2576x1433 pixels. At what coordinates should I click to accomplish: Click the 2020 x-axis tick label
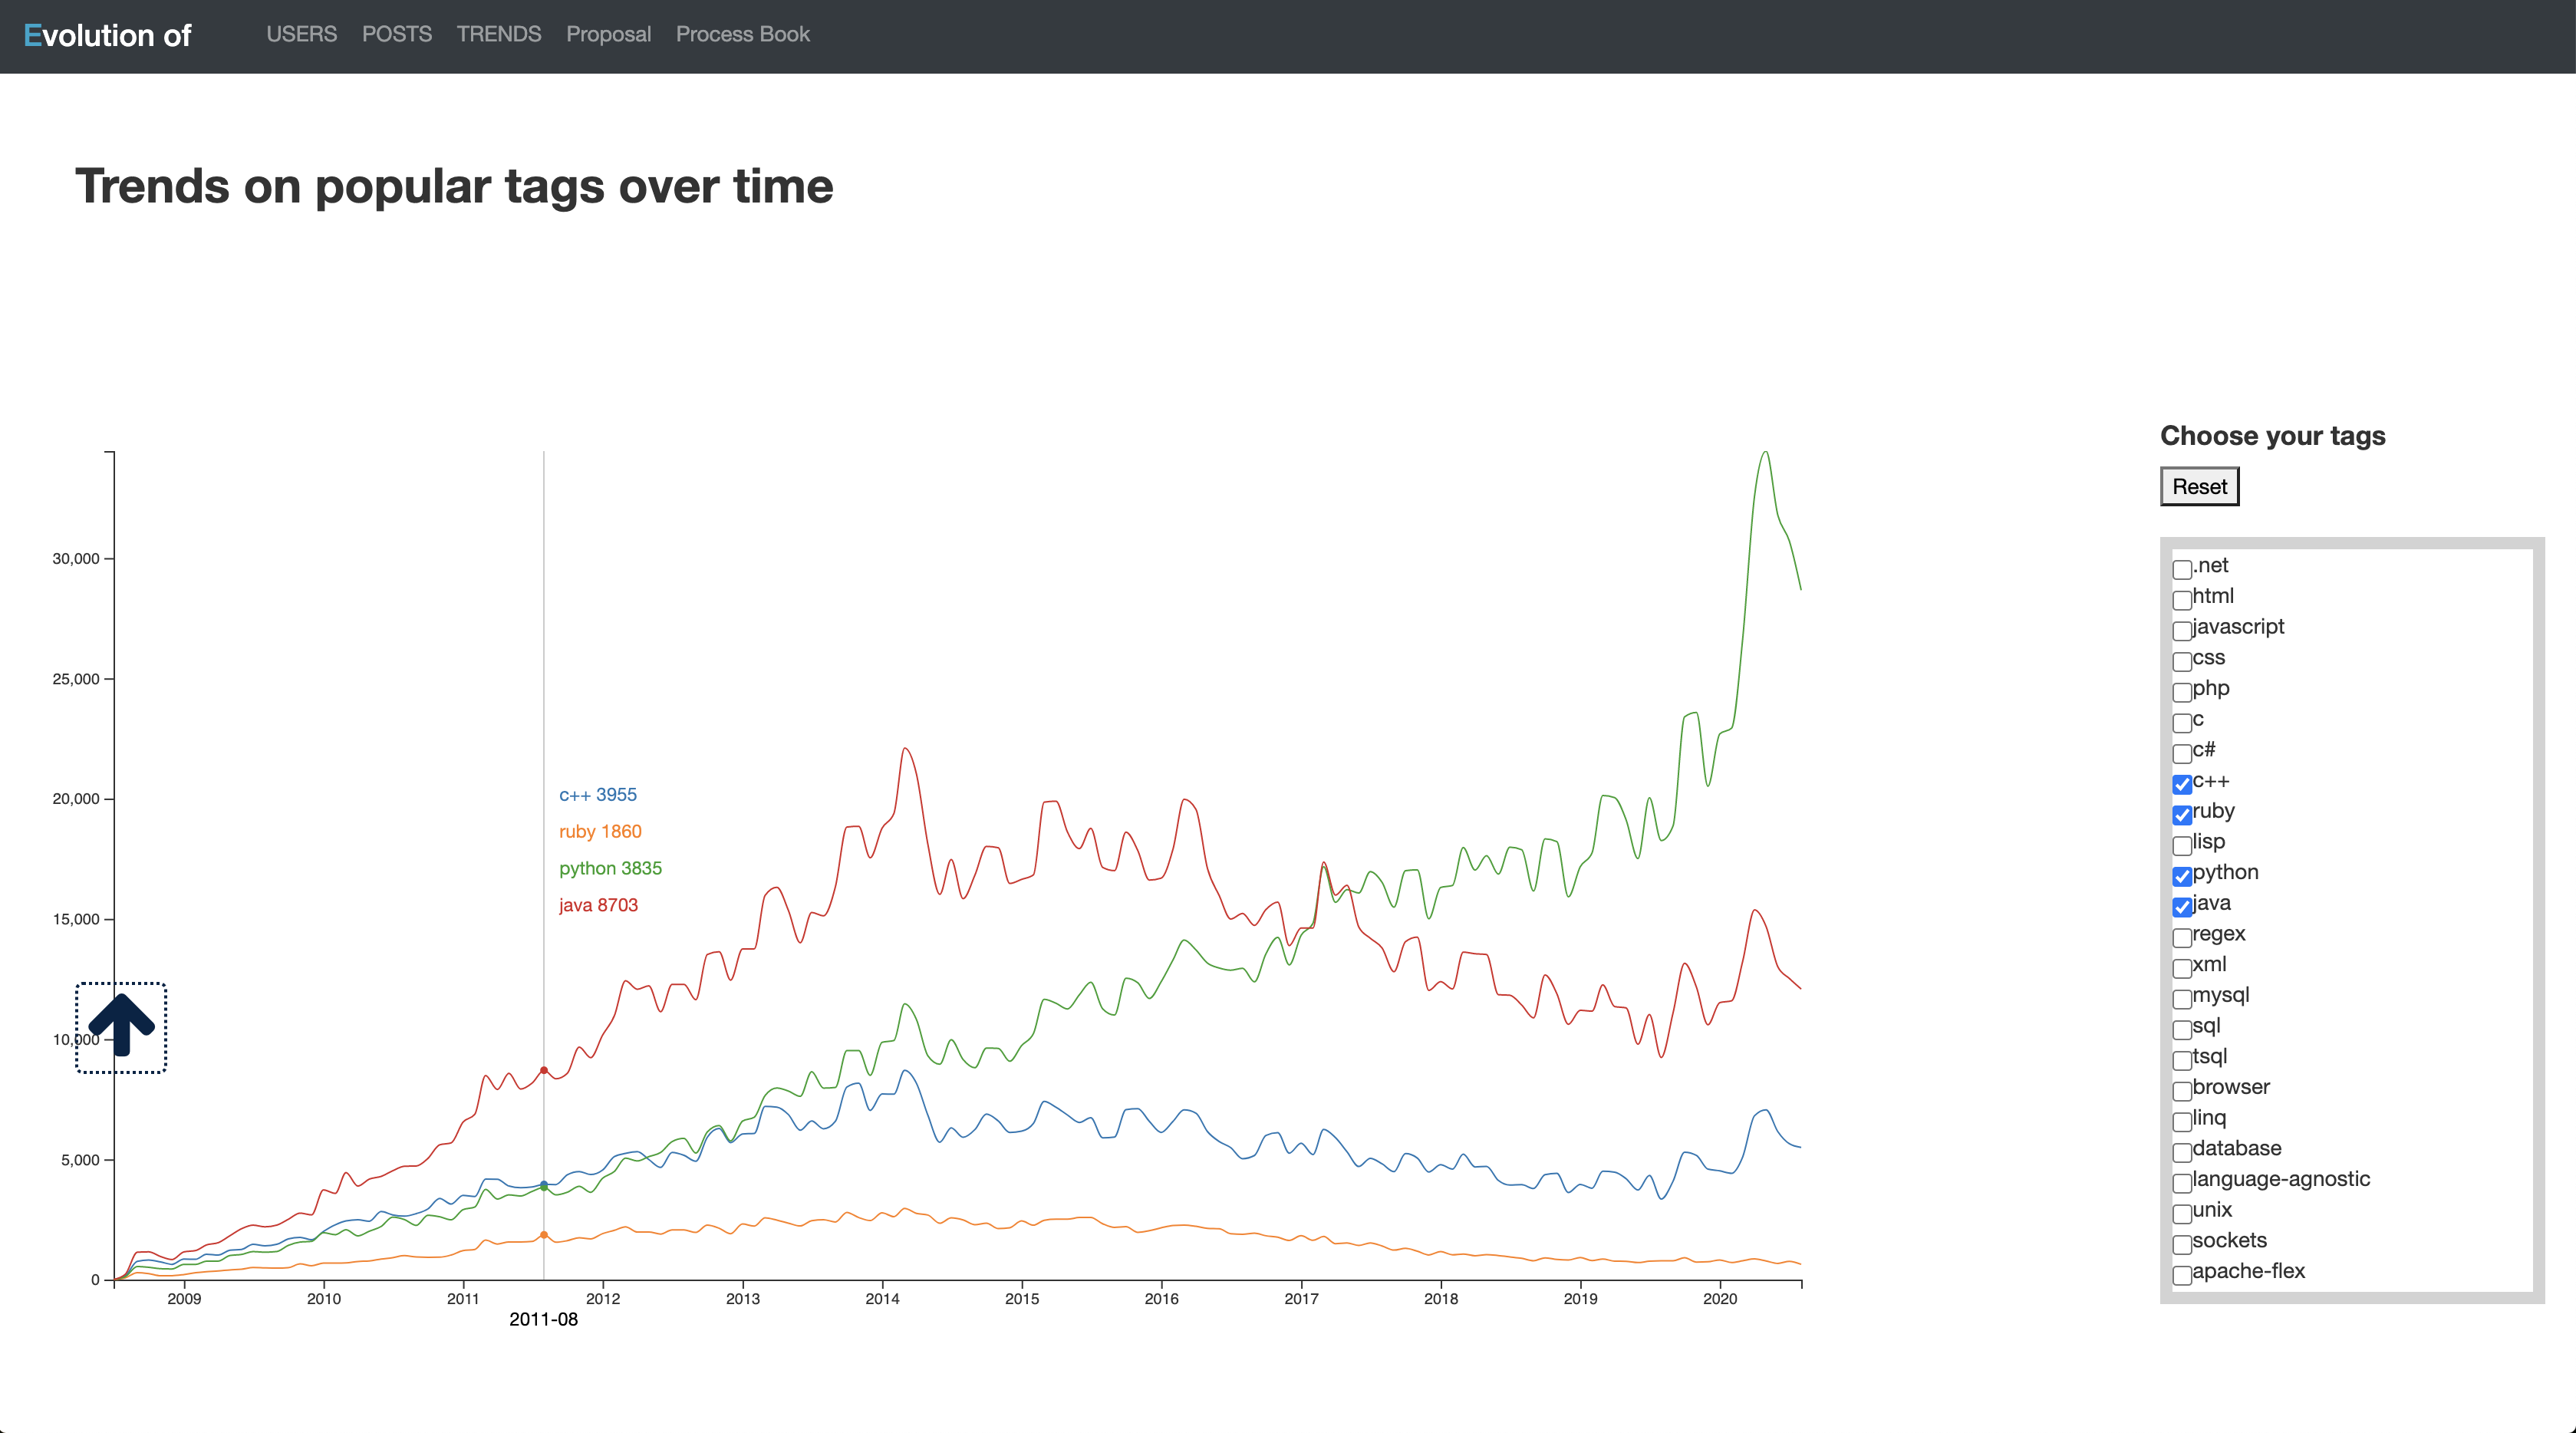[x=1720, y=1299]
